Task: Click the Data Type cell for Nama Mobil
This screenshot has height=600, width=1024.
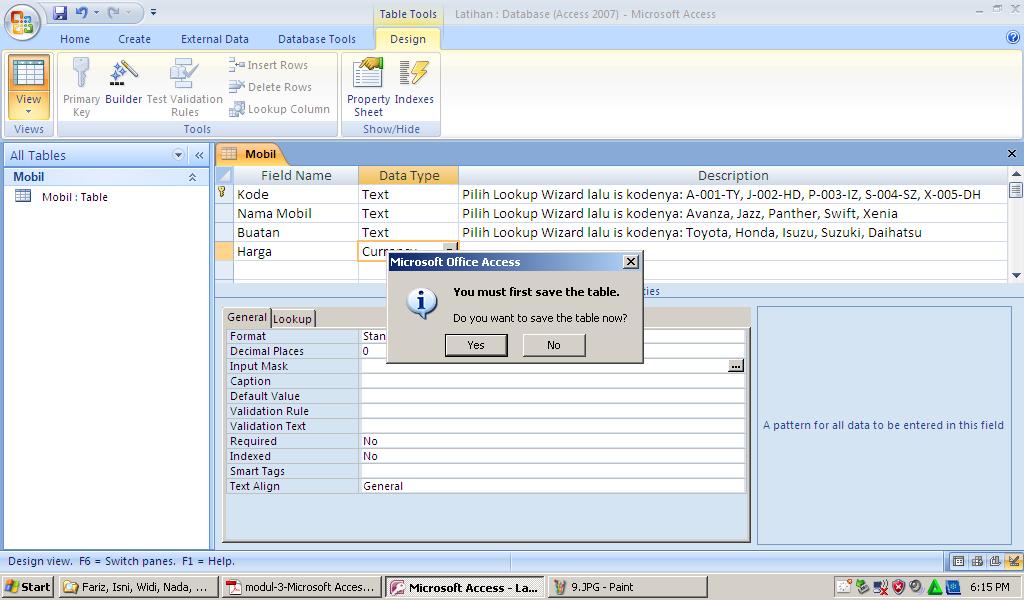Action: click(x=408, y=213)
